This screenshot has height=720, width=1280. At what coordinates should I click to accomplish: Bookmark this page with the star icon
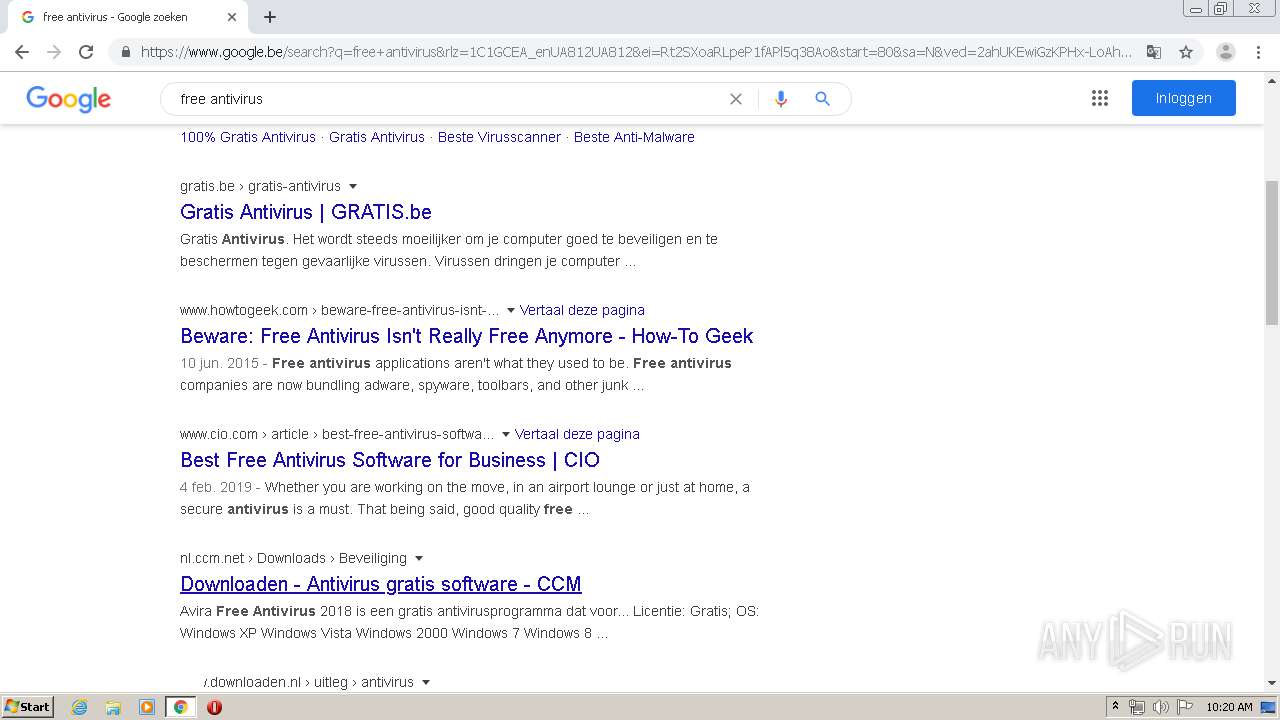(x=1186, y=52)
